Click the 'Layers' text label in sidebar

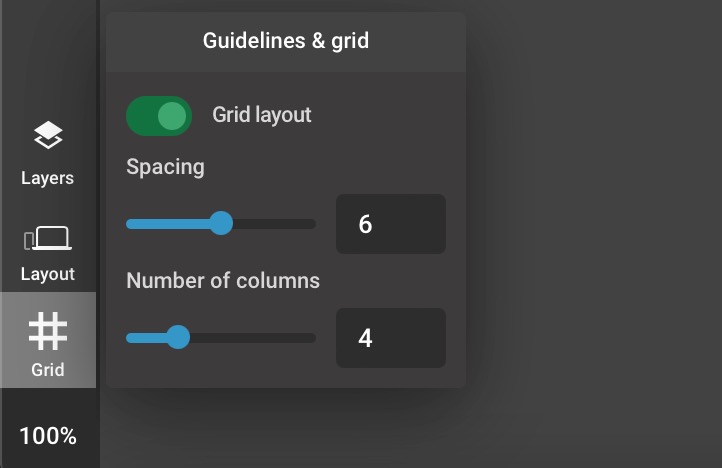pos(47,178)
